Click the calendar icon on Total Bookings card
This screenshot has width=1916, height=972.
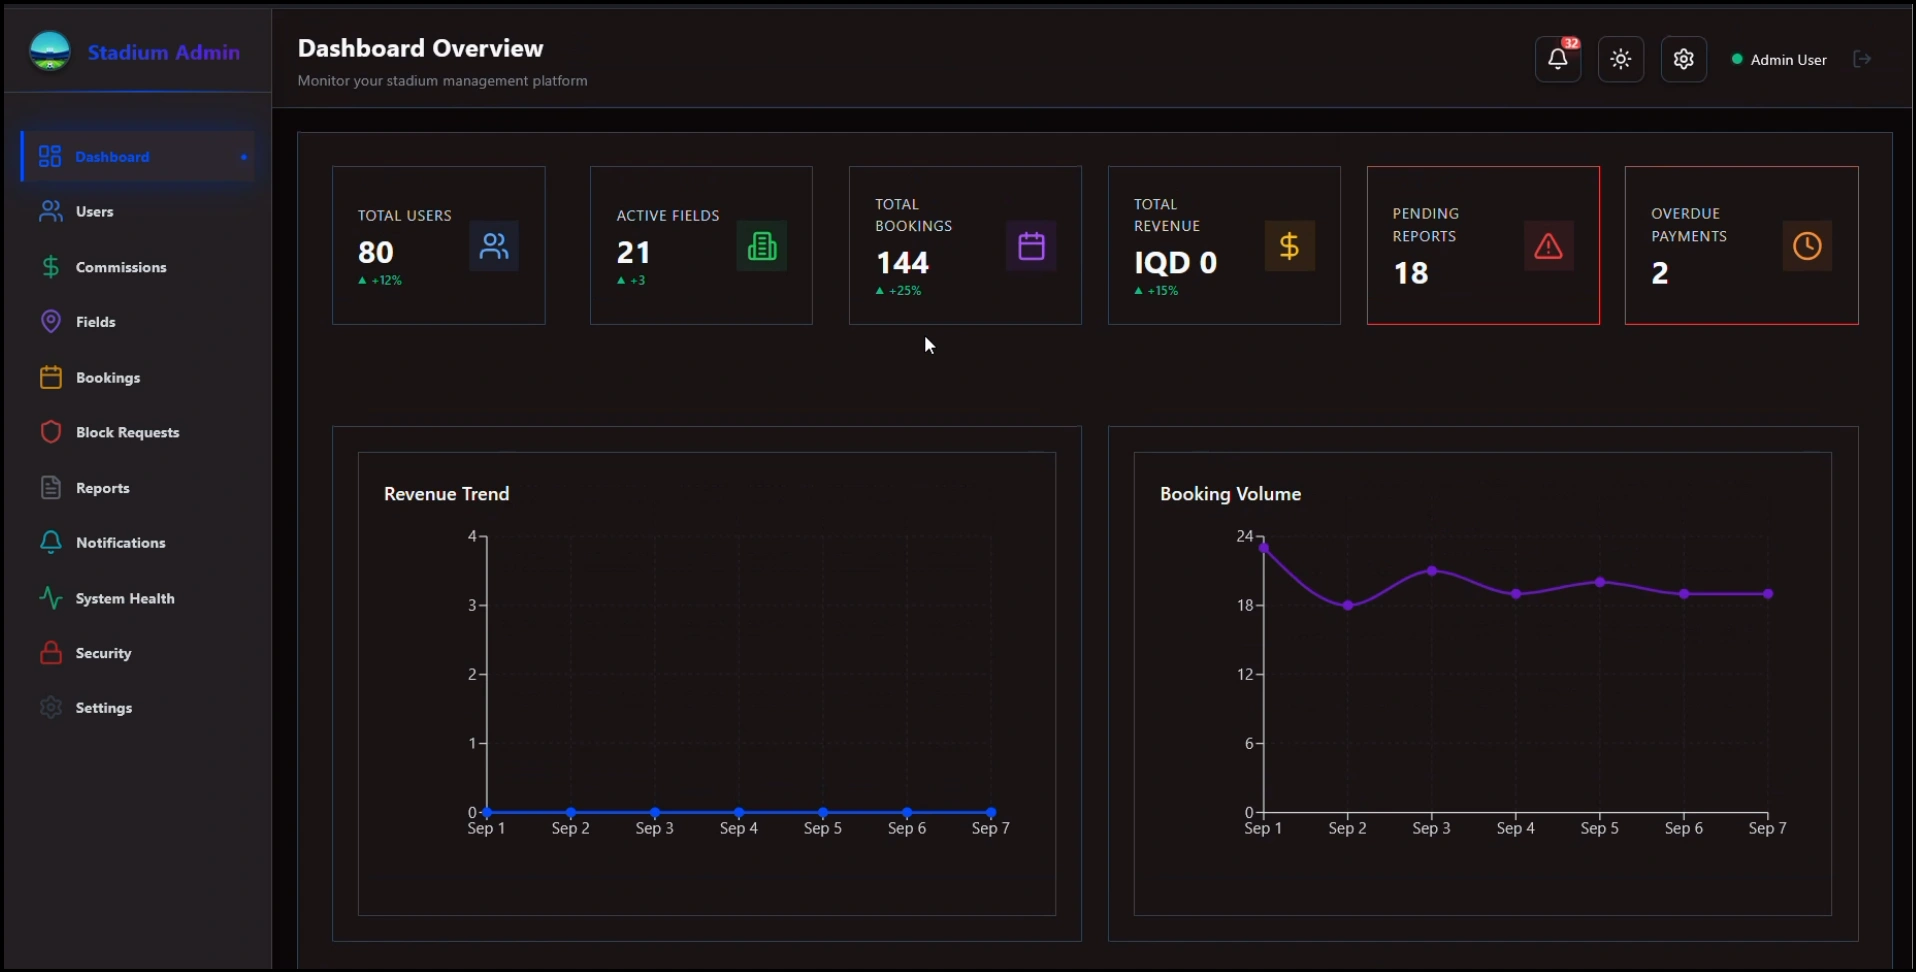click(1031, 246)
